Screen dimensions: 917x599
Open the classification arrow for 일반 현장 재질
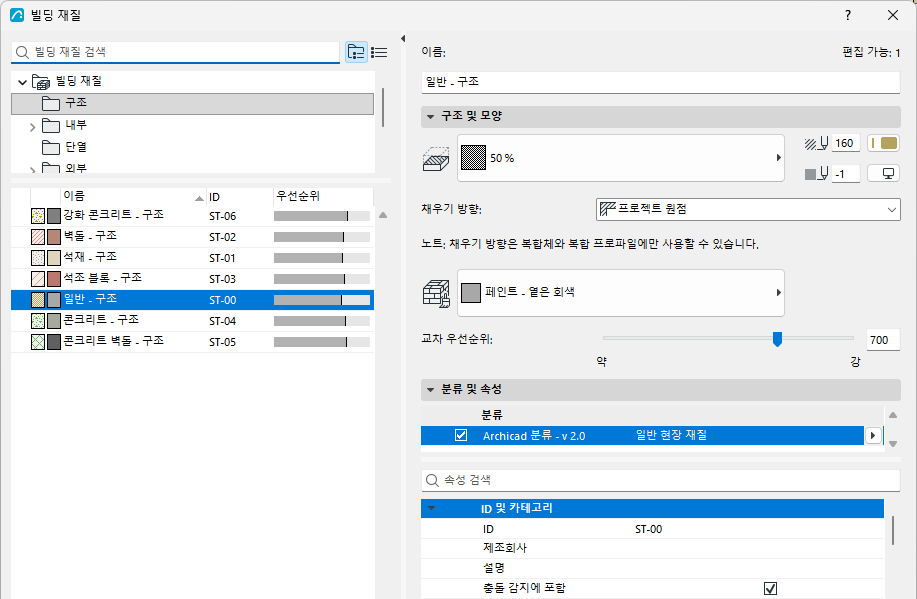873,435
